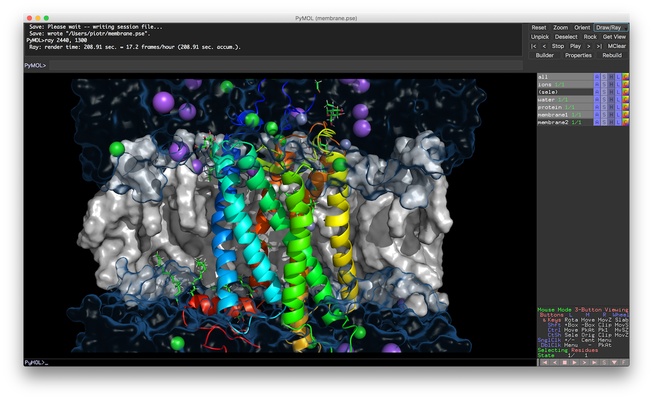The height and width of the screenshot is (400, 653).
Task: Click the PyMOL> command input field
Action: tap(286, 65)
